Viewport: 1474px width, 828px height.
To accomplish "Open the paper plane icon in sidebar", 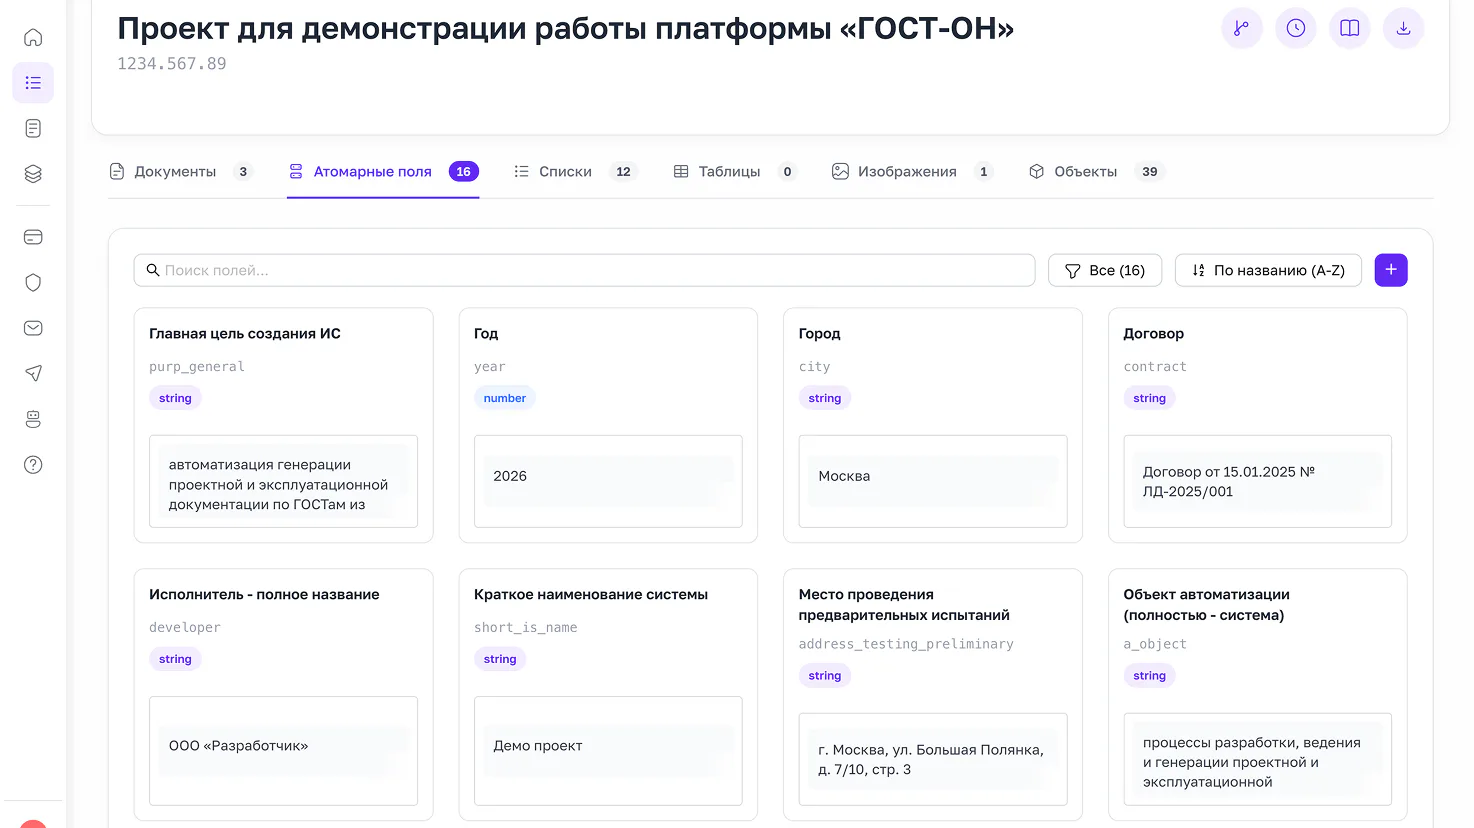I will (33, 373).
